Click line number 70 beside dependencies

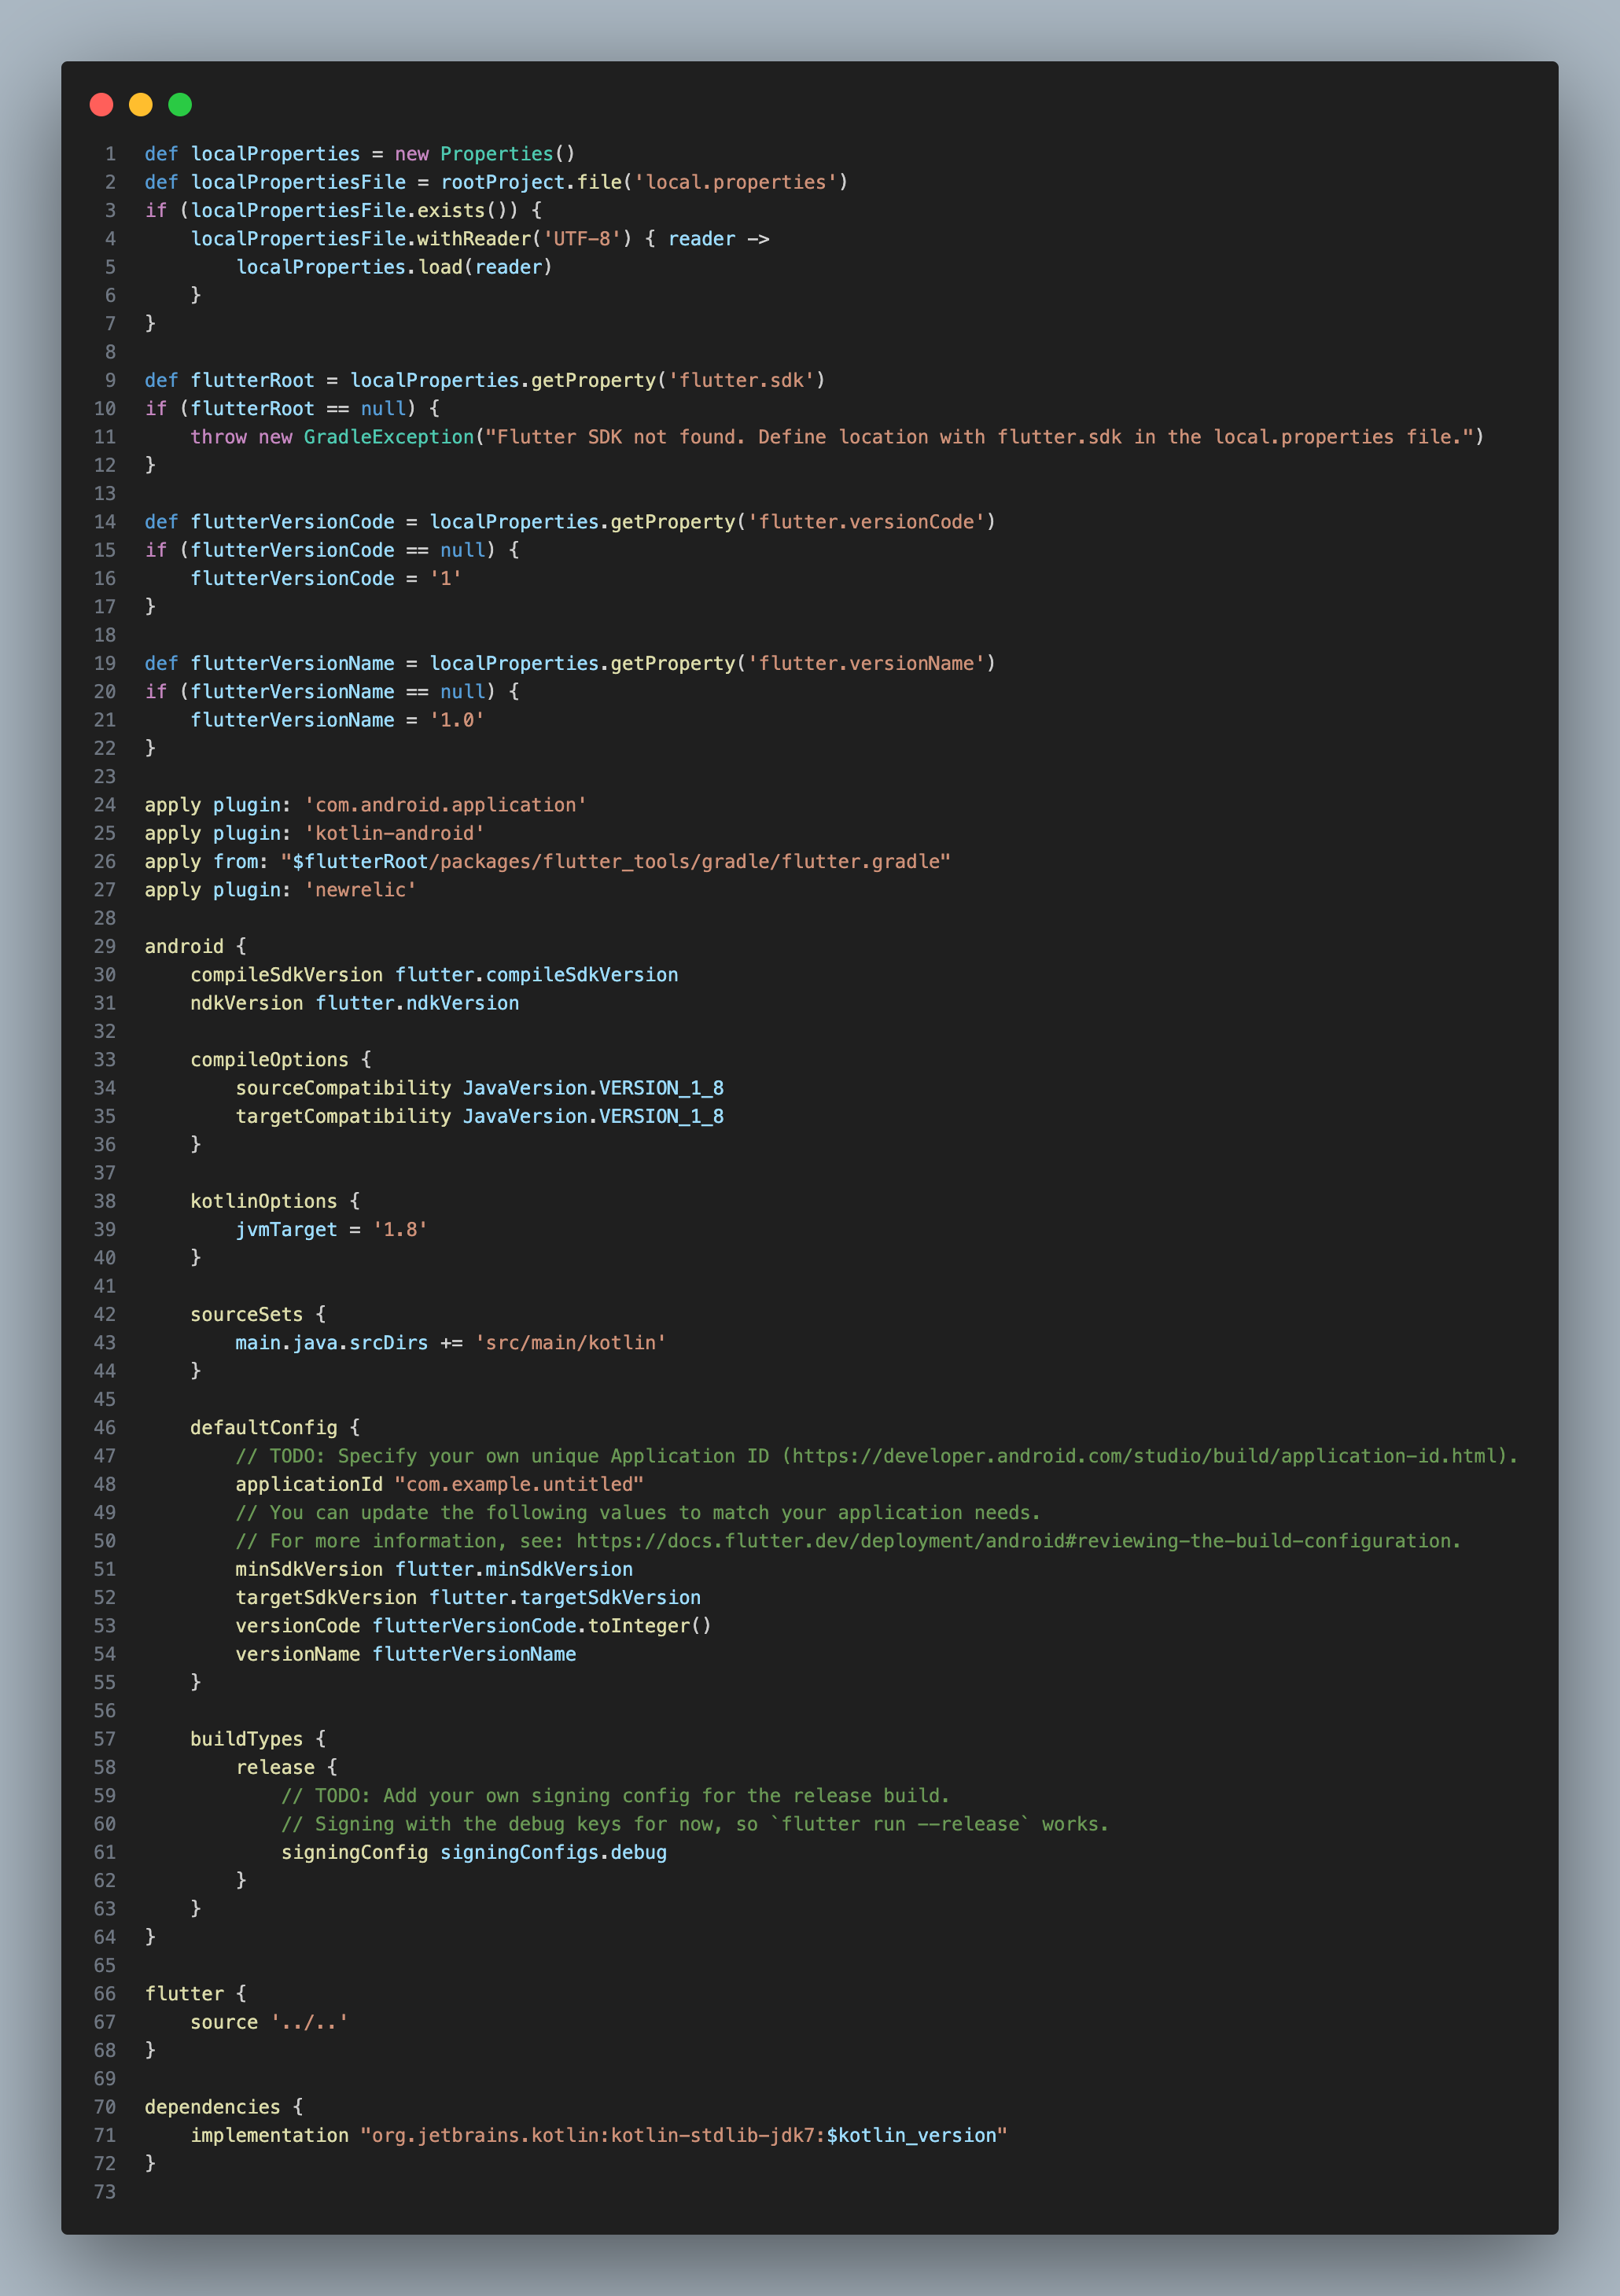click(x=105, y=2107)
